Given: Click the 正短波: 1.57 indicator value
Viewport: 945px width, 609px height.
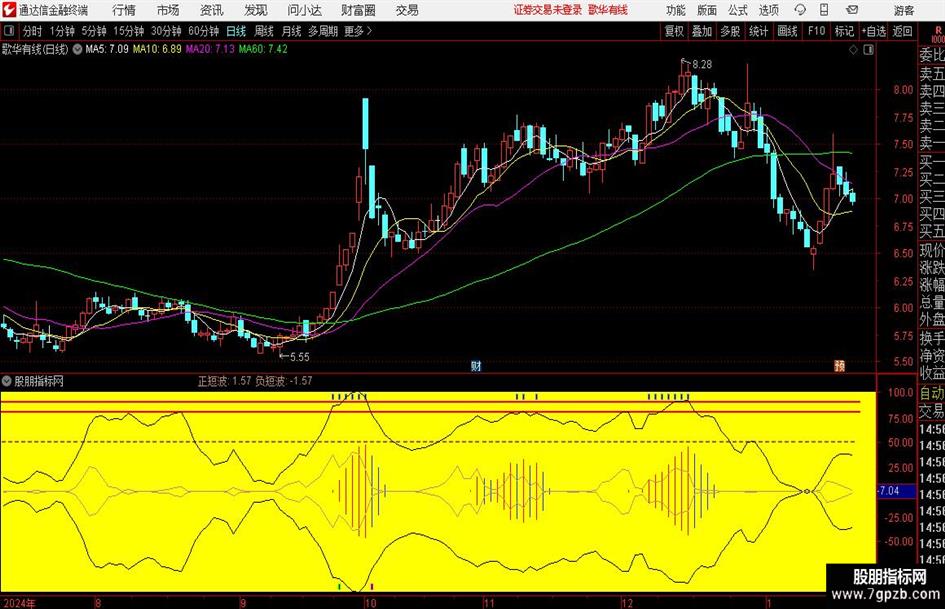Looking at the screenshot, I should coord(224,381).
